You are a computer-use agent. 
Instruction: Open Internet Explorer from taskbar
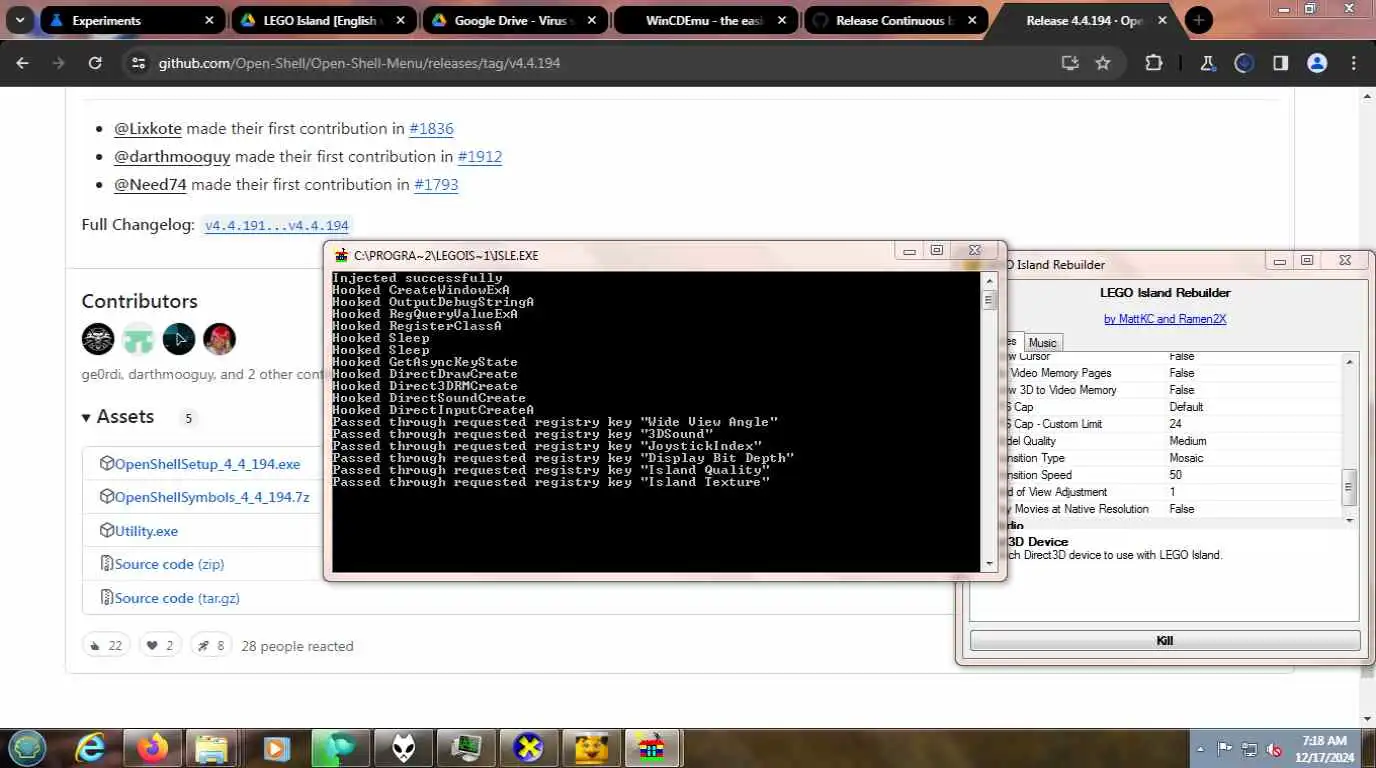coord(92,748)
